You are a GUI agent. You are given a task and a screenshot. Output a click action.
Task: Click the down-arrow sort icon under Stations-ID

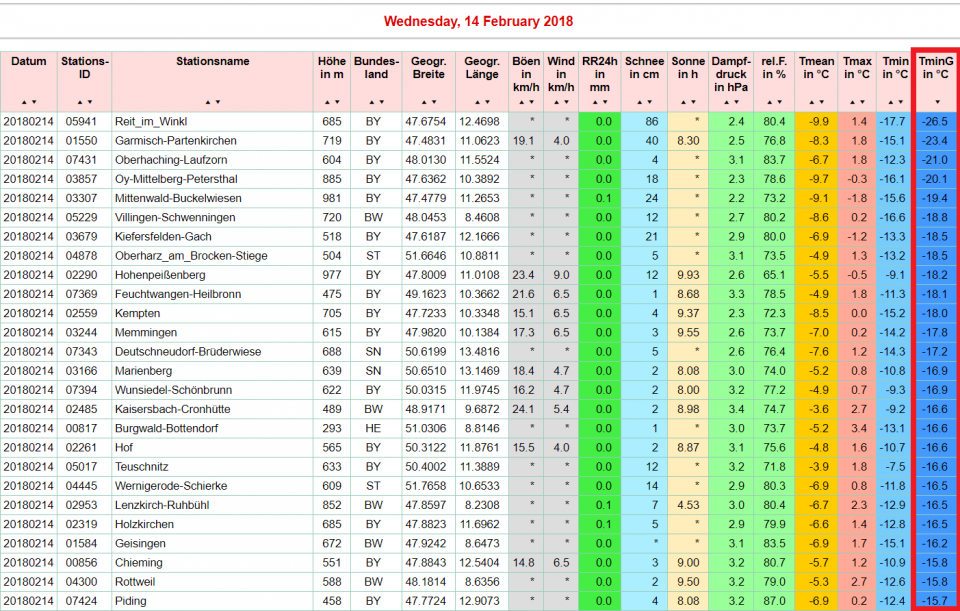(x=90, y=103)
